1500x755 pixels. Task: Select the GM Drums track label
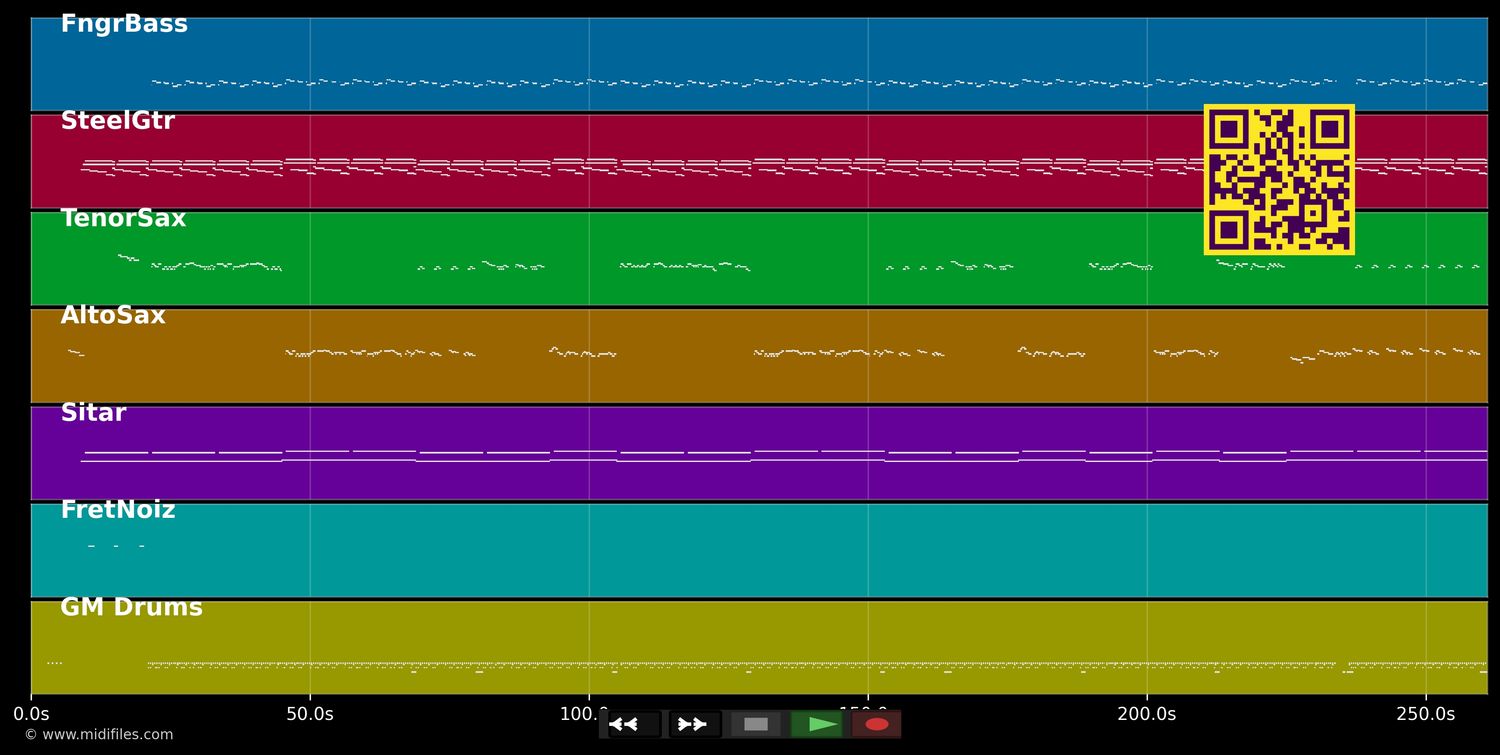tap(131, 607)
